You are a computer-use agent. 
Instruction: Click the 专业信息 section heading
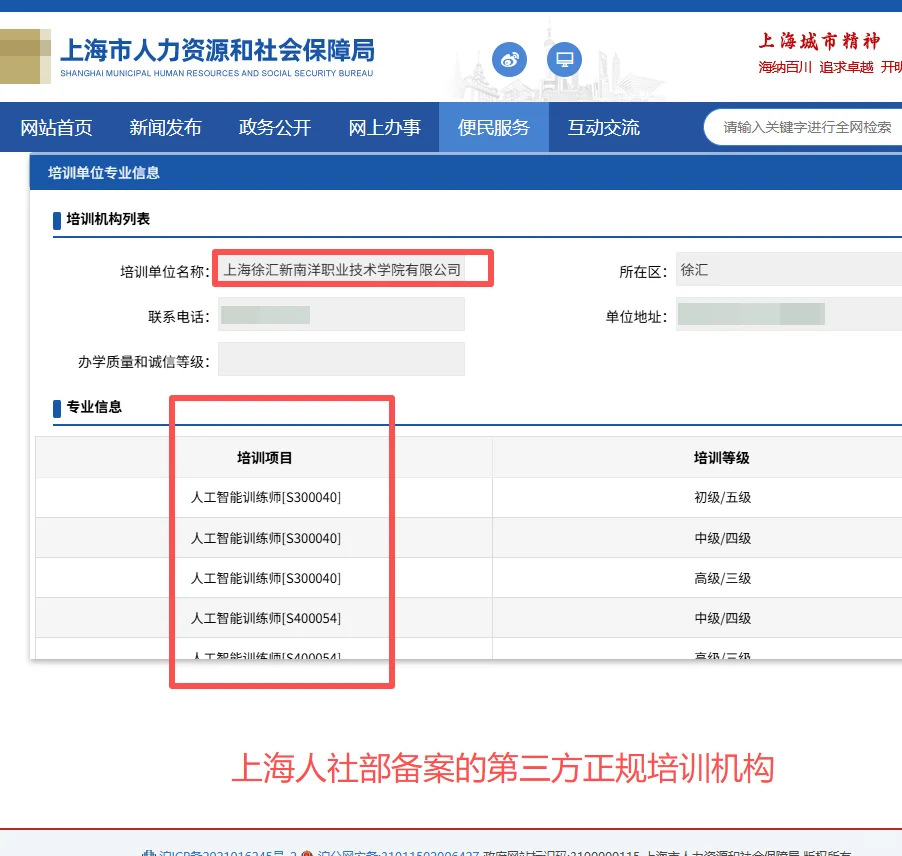point(94,407)
